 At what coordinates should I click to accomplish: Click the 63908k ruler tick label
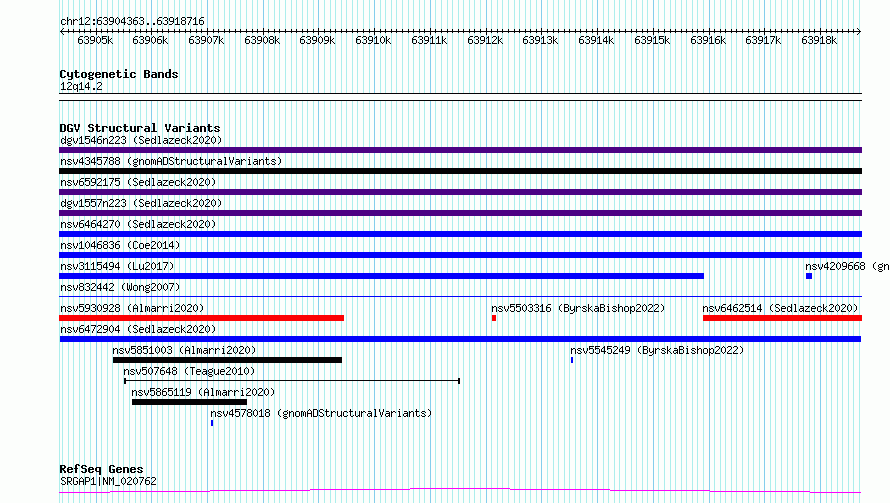pos(262,40)
